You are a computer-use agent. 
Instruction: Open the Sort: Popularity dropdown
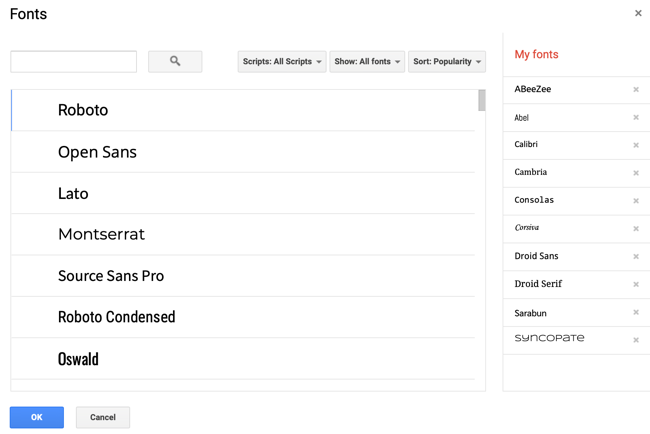click(x=447, y=62)
